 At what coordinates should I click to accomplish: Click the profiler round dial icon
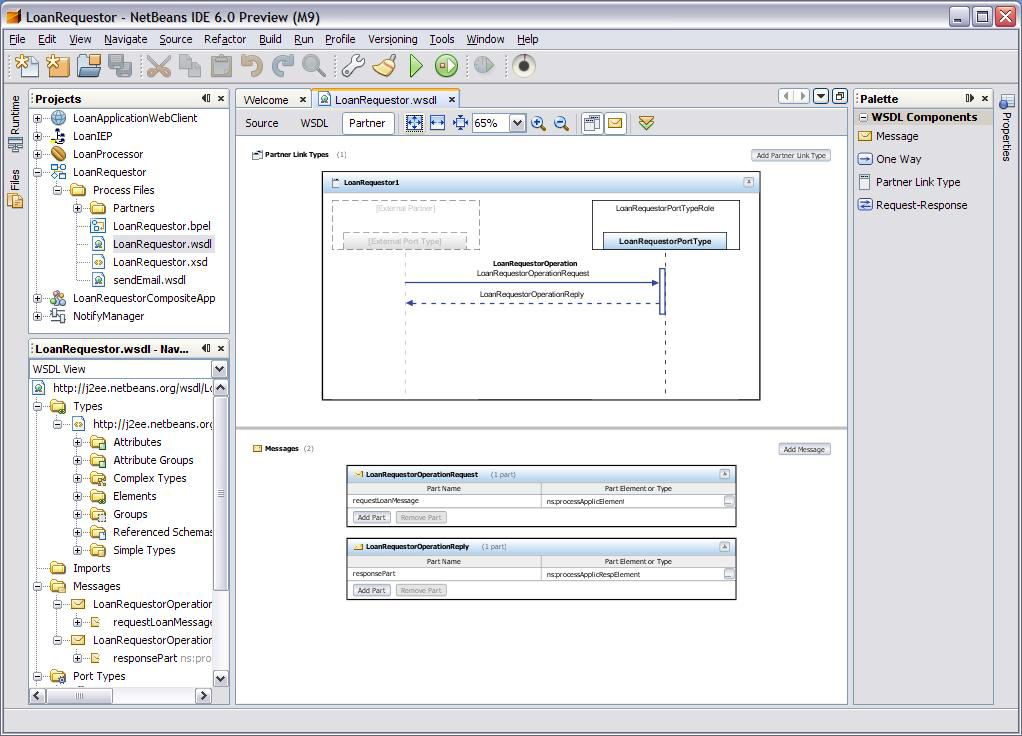coord(523,66)
